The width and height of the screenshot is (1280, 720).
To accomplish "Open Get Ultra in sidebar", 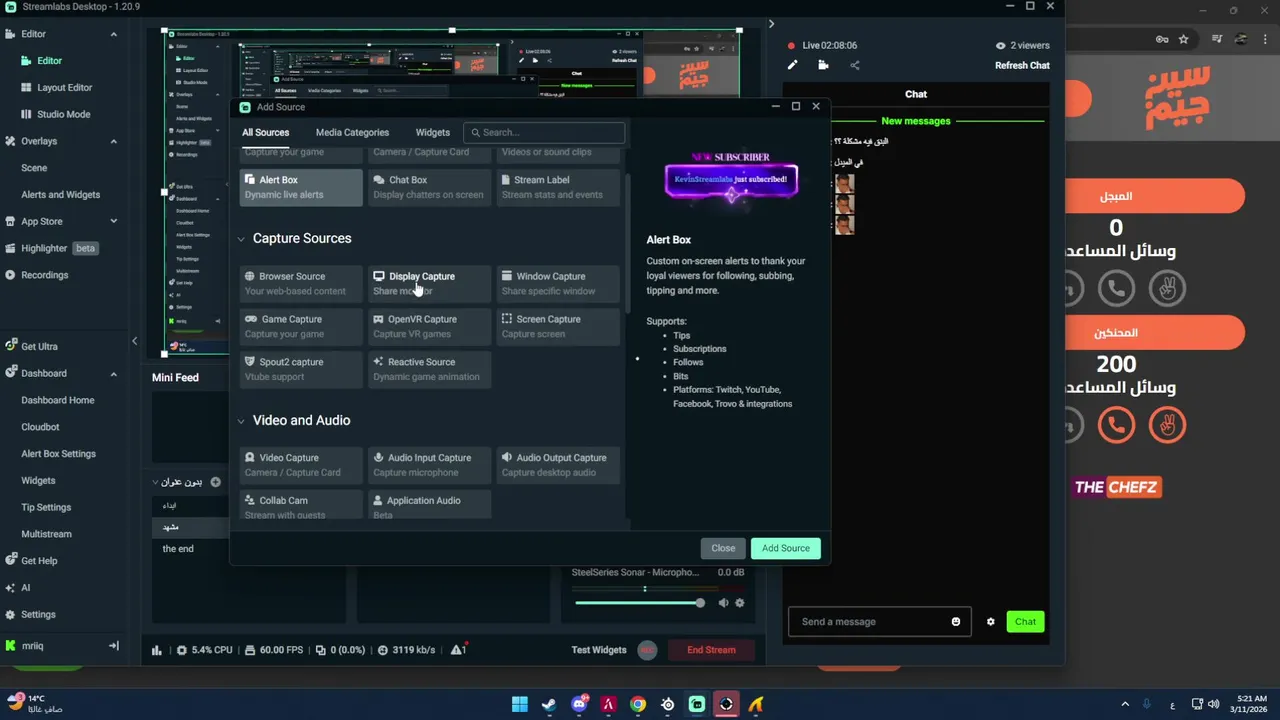I will point(39,346).
